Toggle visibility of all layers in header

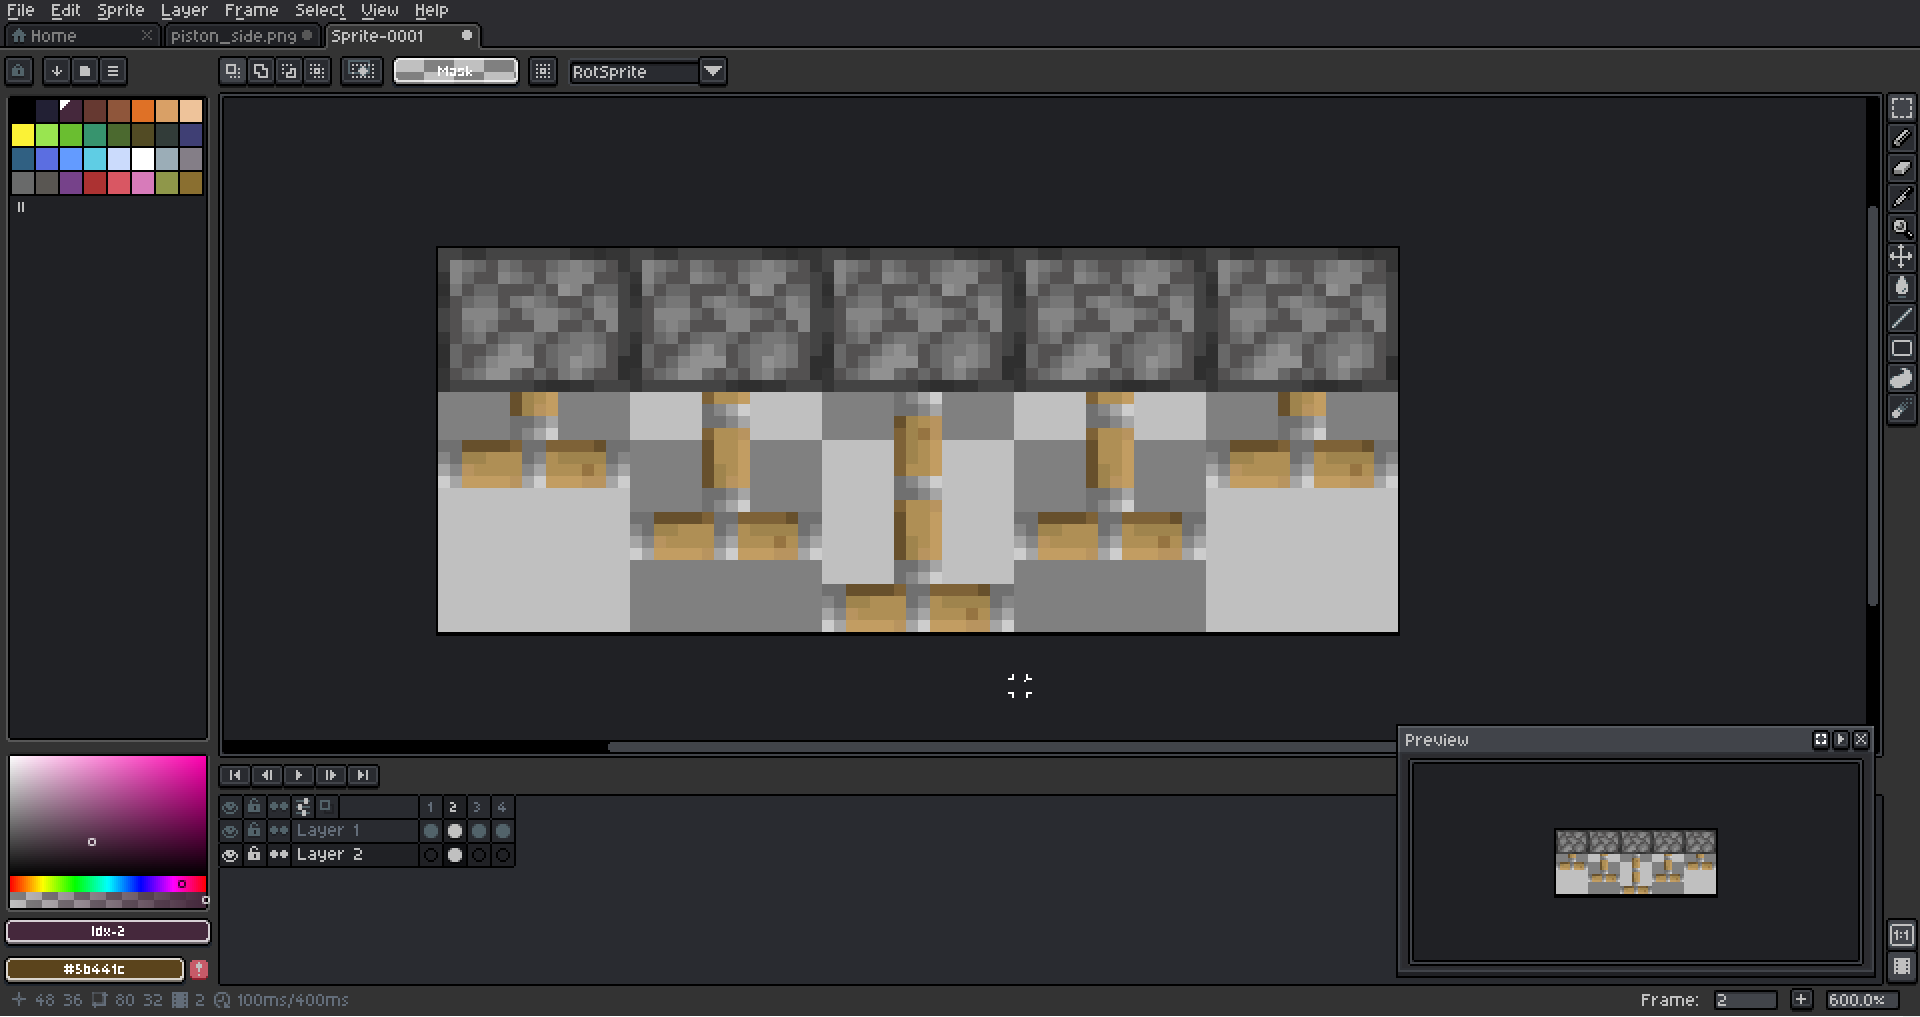[230, 806]
